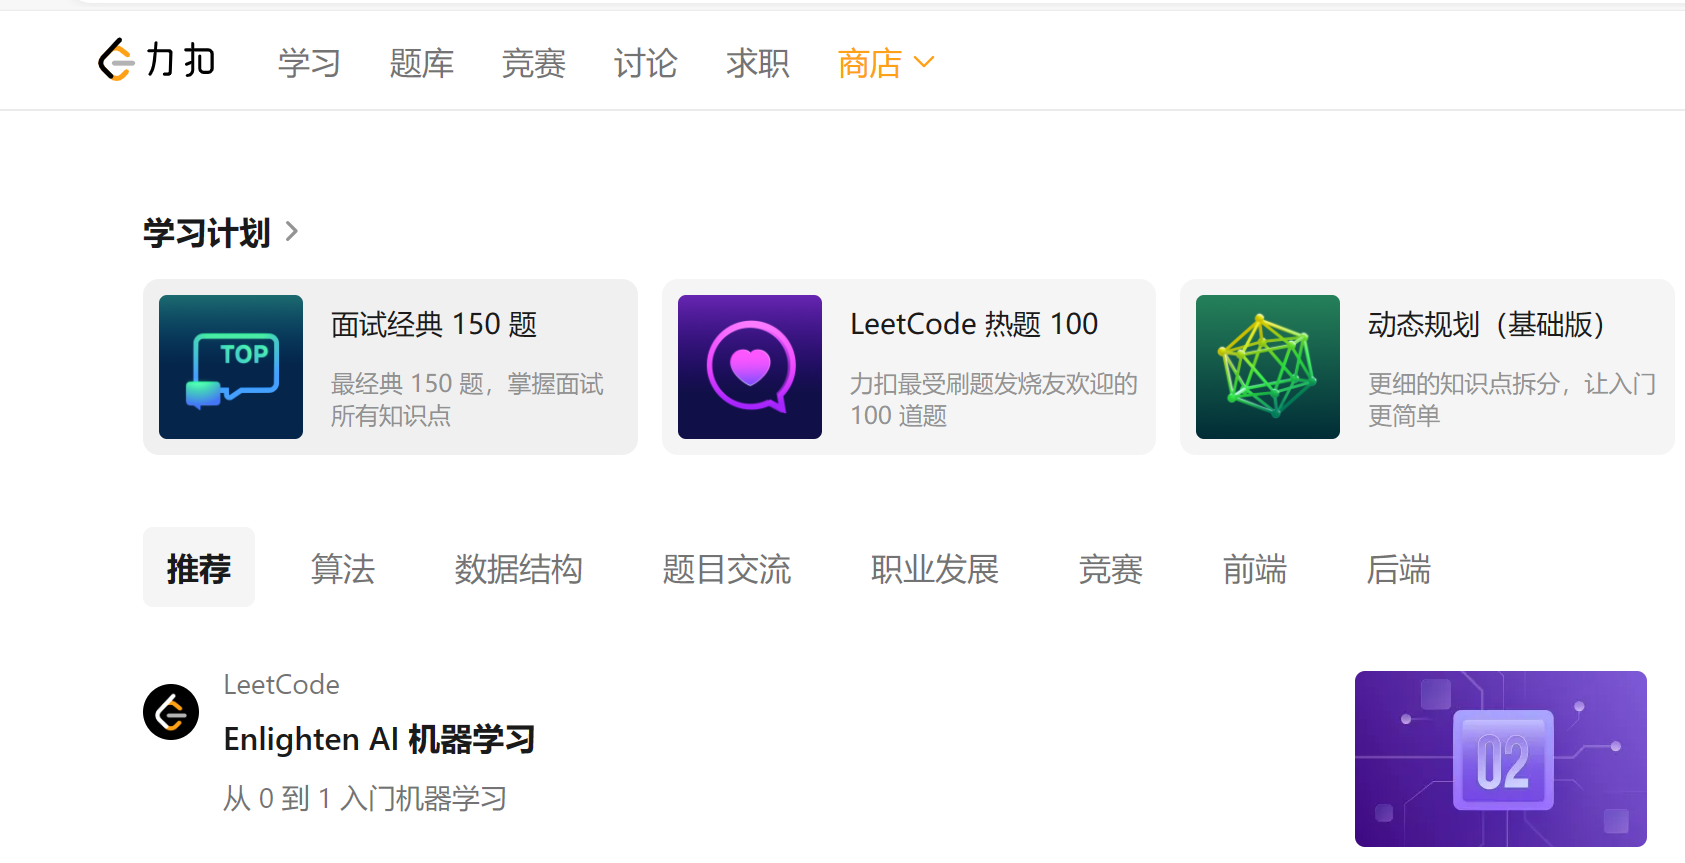Click description 最经典 150 题，掌握面试所有知识点
The image size is (1685, 863).
pos(467,400)
